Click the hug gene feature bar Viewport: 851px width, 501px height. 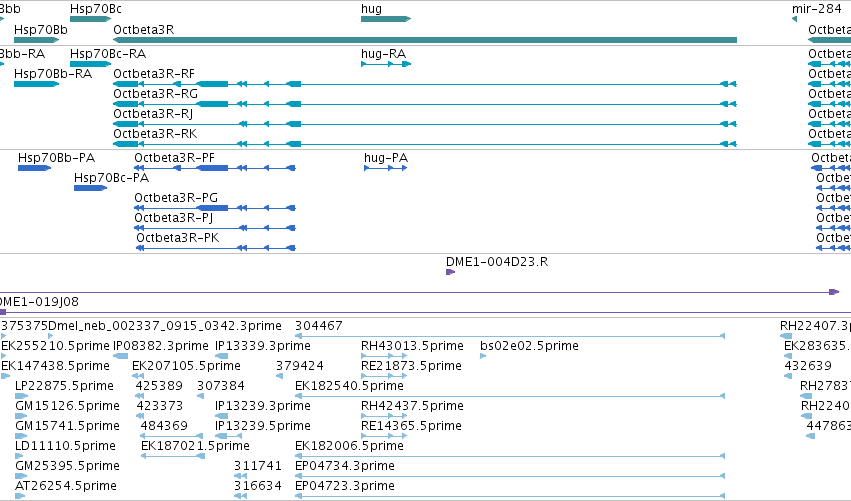coord(386,19)
